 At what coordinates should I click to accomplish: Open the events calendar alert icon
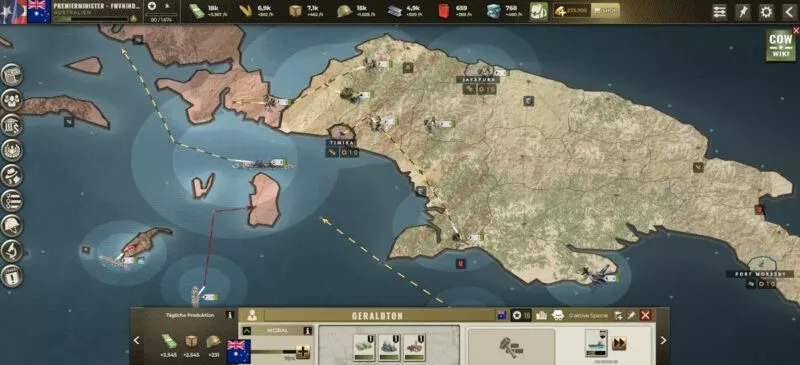(x=12, y=276)
